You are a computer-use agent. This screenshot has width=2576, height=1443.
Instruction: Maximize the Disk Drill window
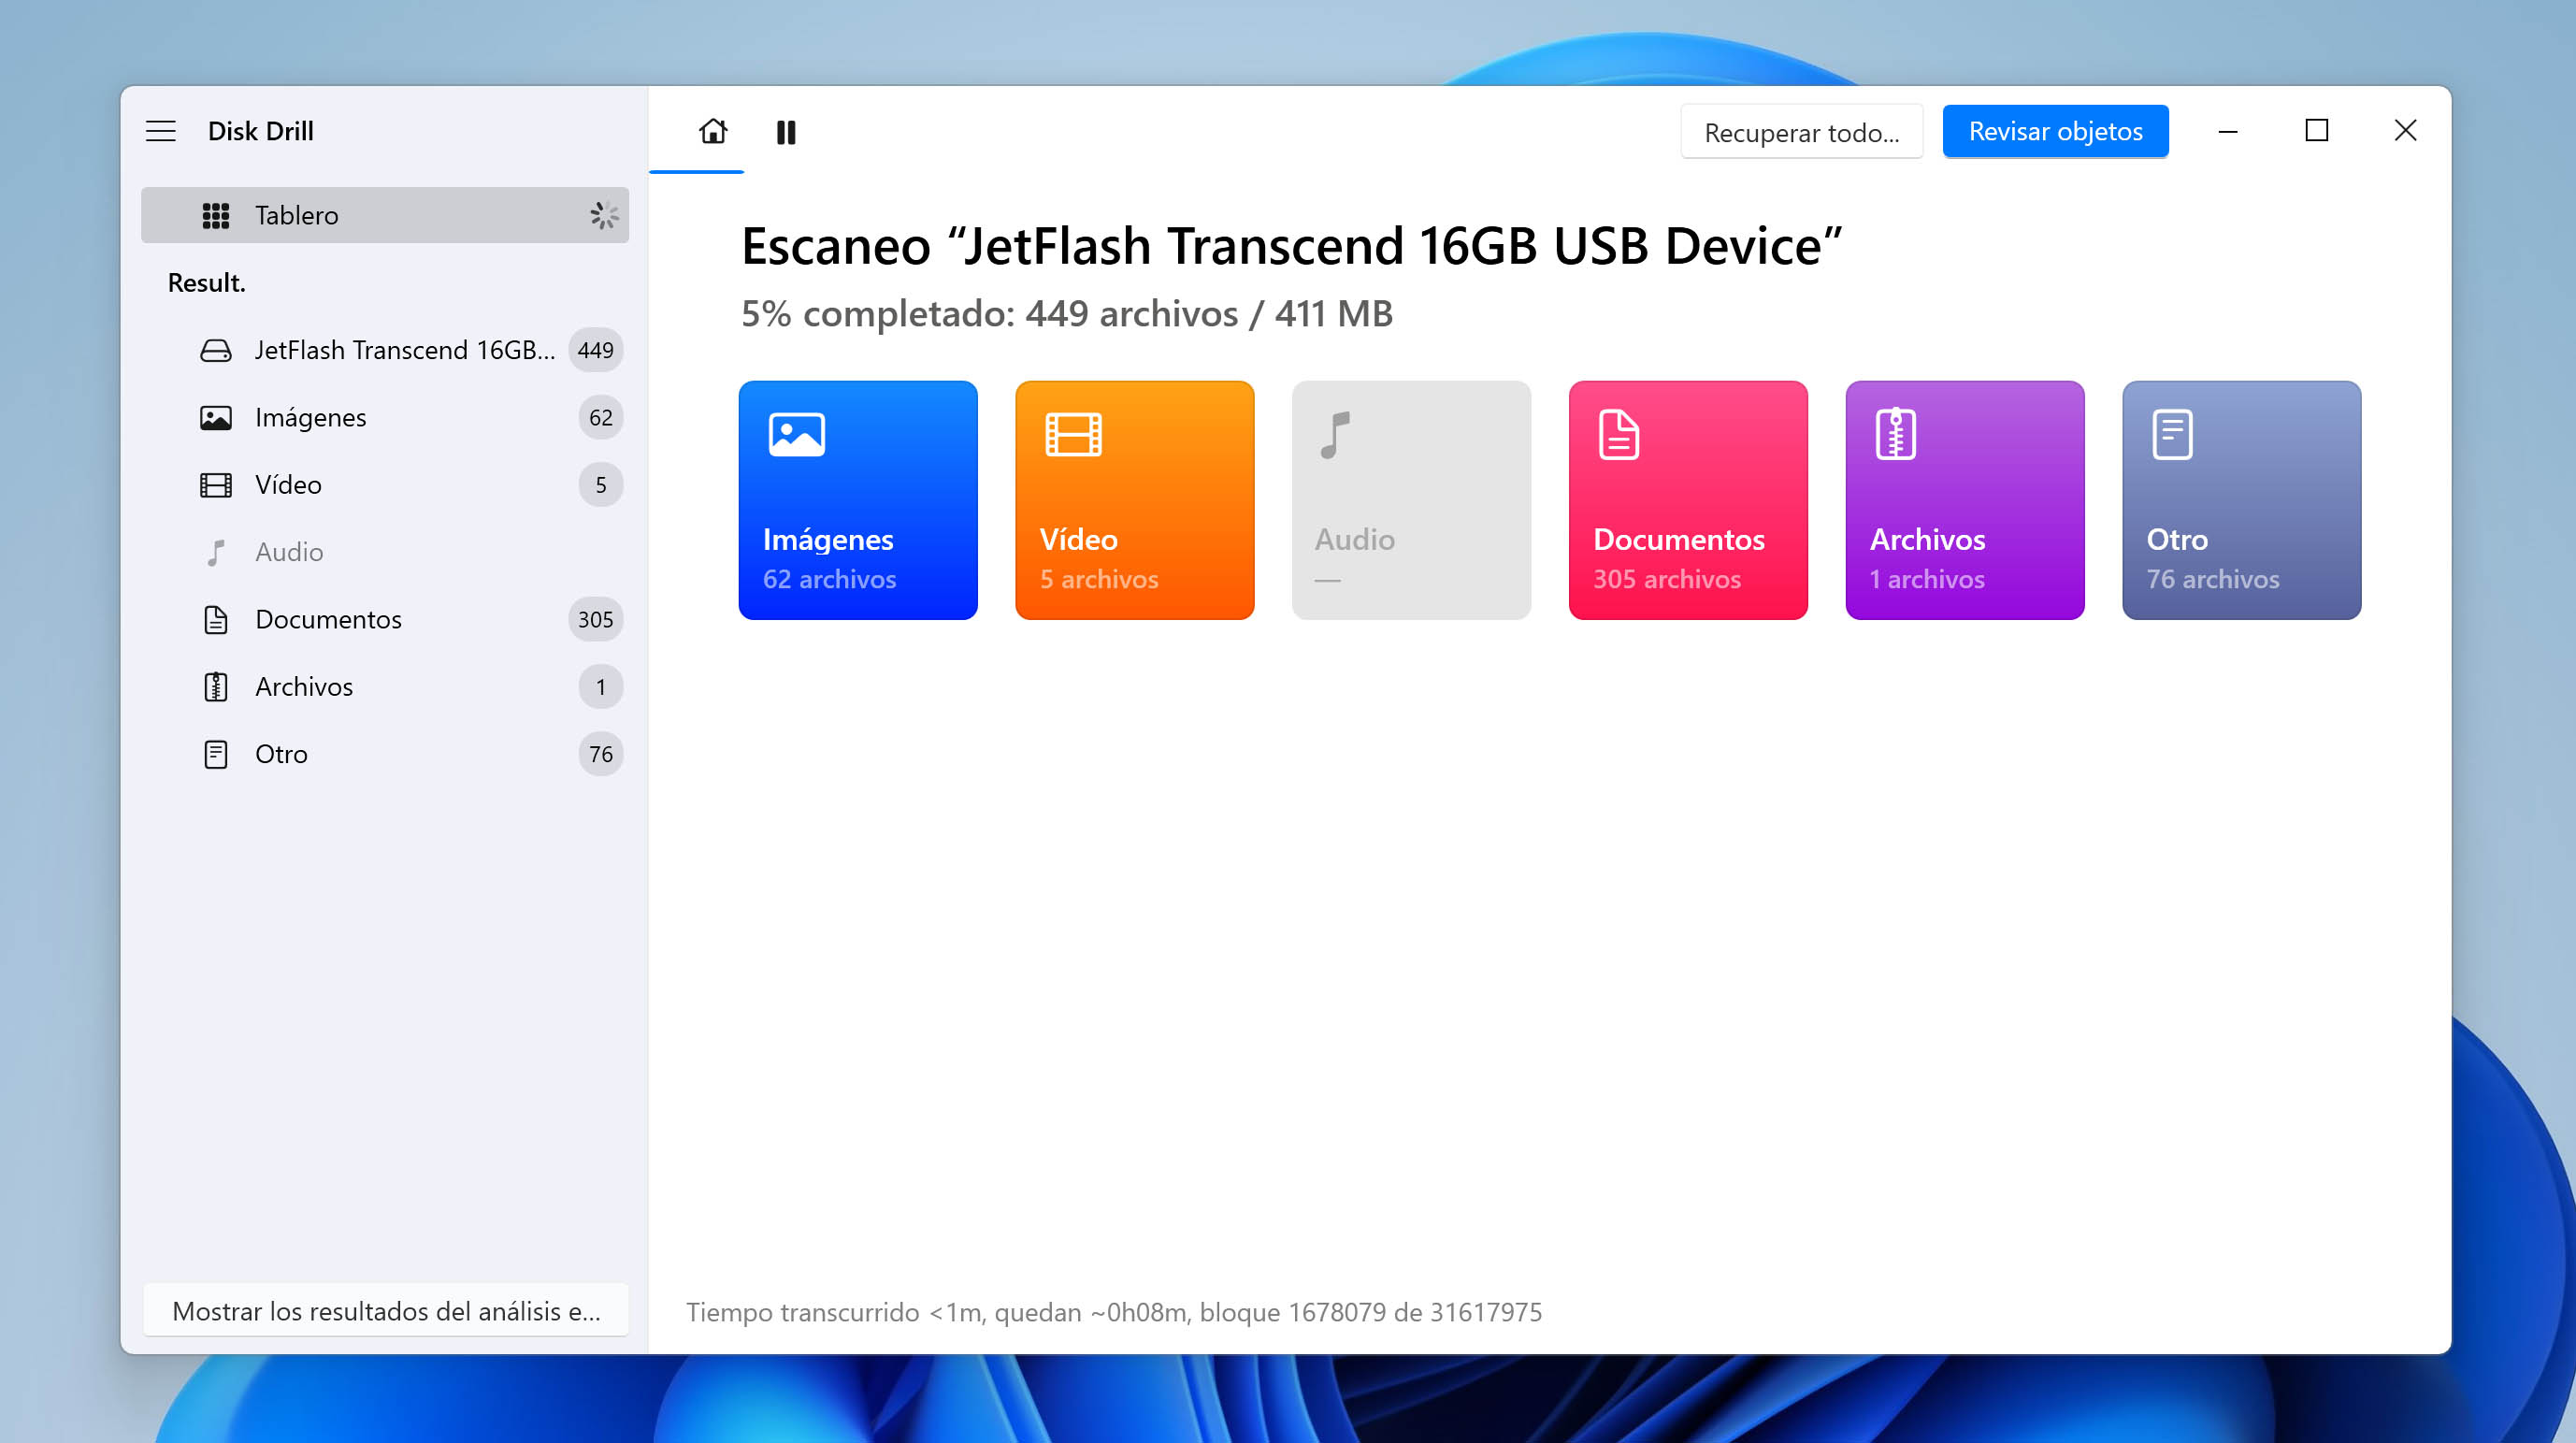2317,131
